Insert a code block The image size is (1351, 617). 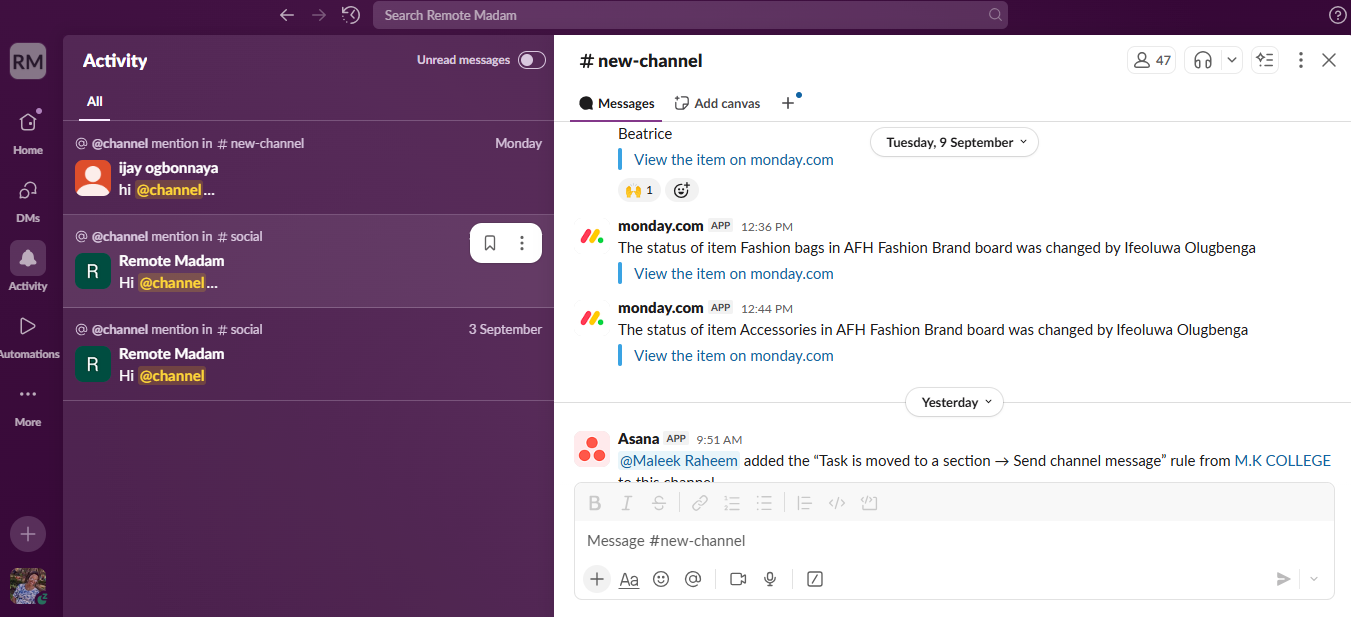(x=869, y=503)
